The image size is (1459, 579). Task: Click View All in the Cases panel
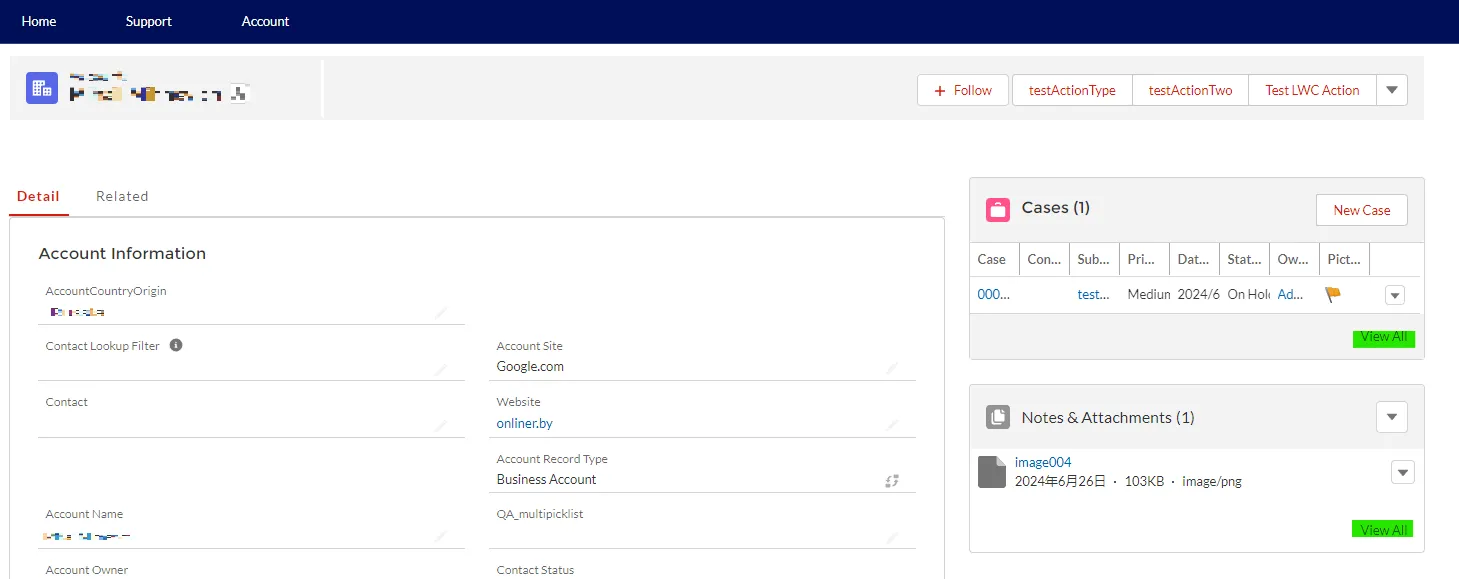(x=1383, y=337)
